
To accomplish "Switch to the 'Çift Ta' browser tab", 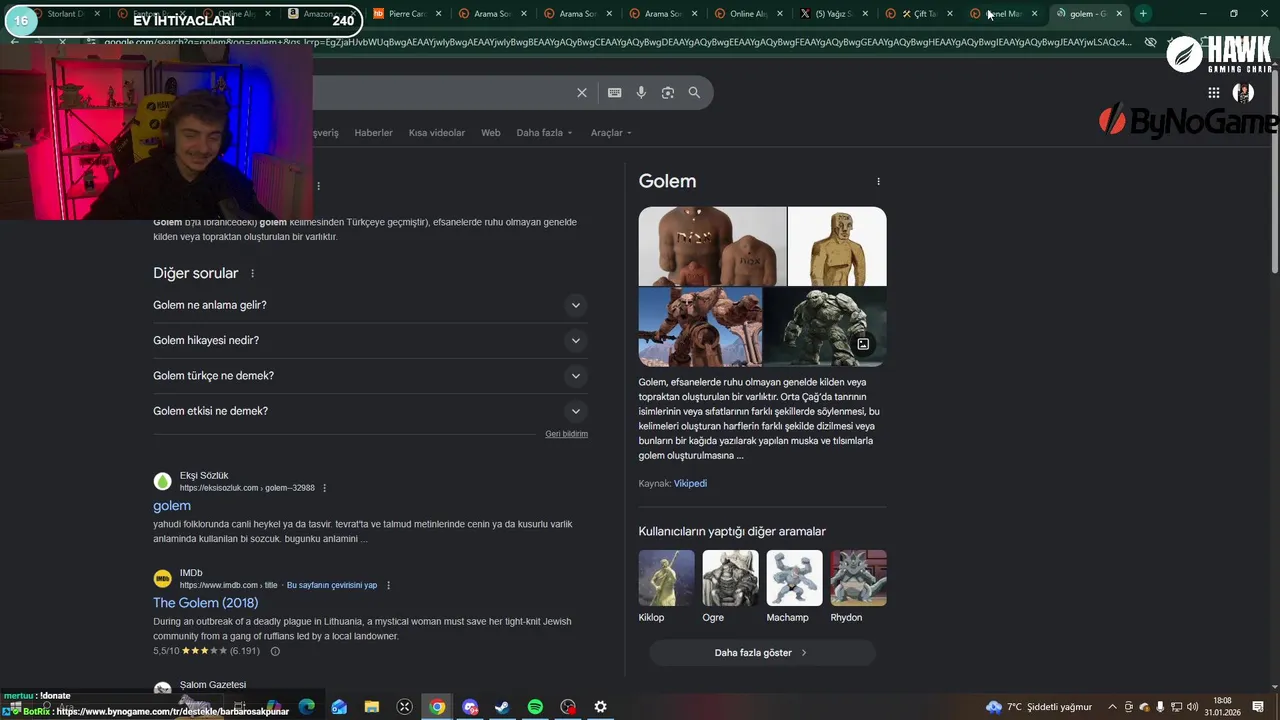I will (x=918, y=14).
